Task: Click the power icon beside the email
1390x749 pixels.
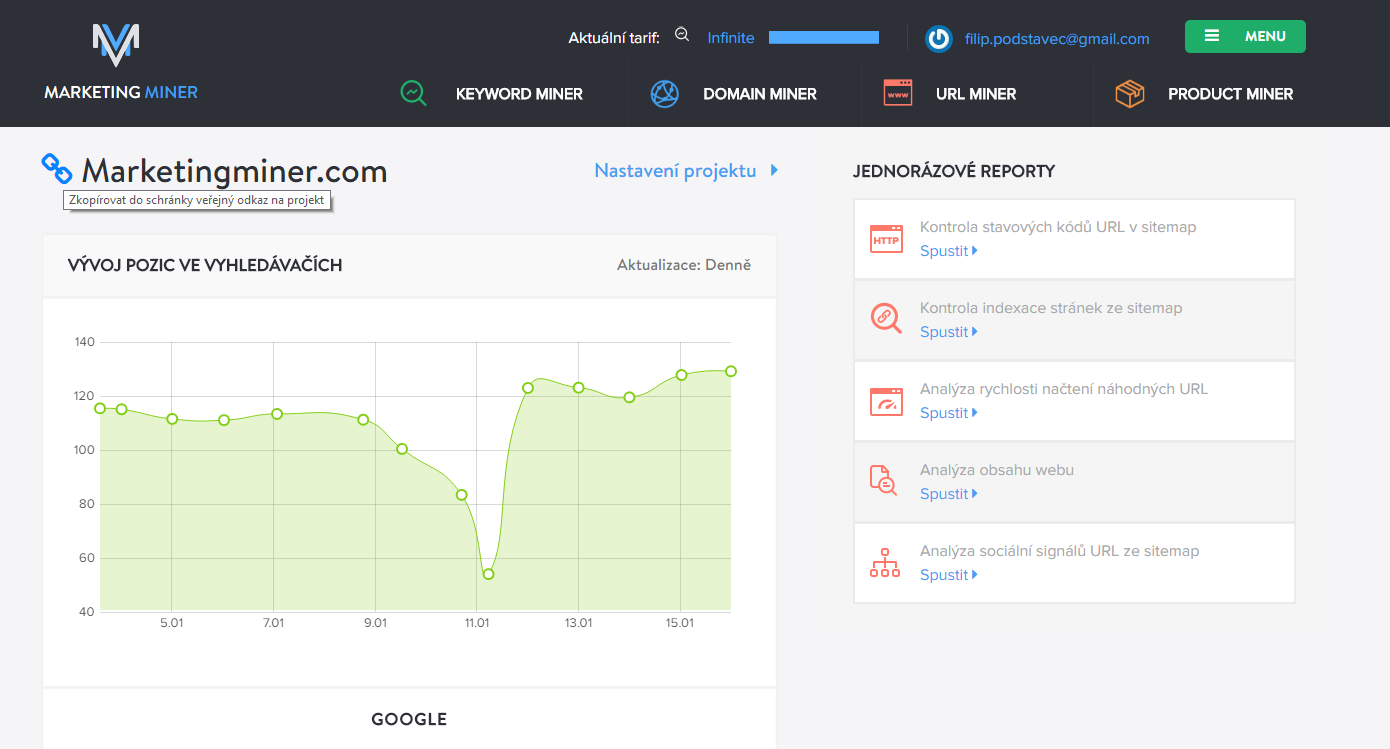Action: coord(938,39)
